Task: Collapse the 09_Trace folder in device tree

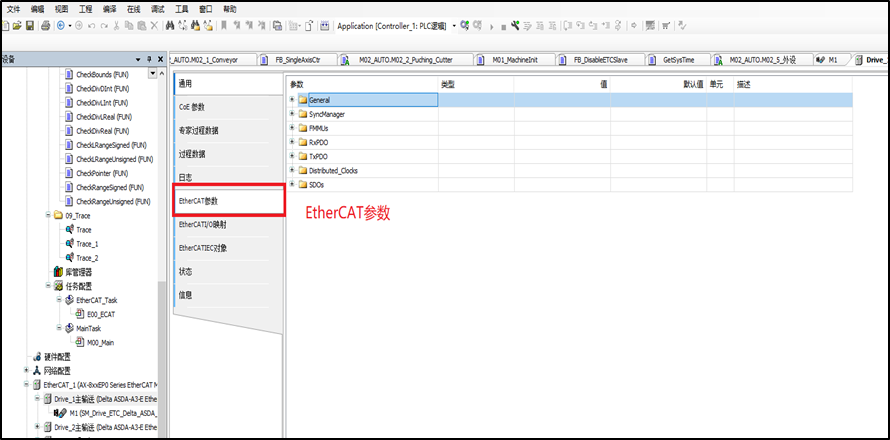Action: (47, 215)
